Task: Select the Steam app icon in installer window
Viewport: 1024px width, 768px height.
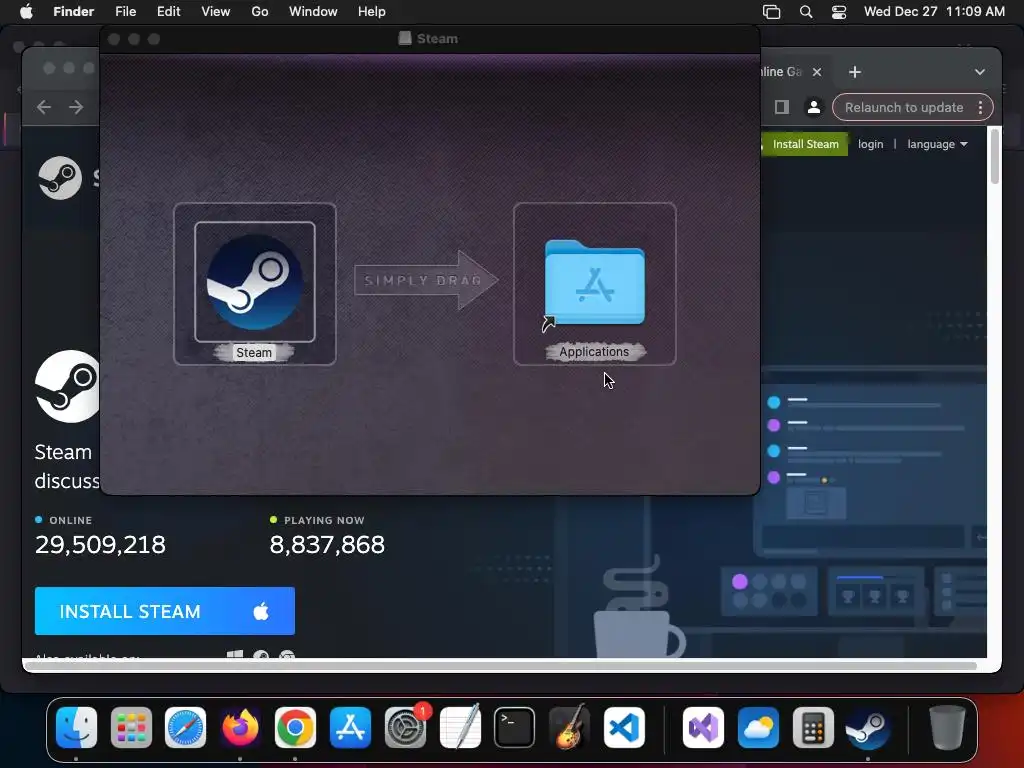Action: (255, 282)
